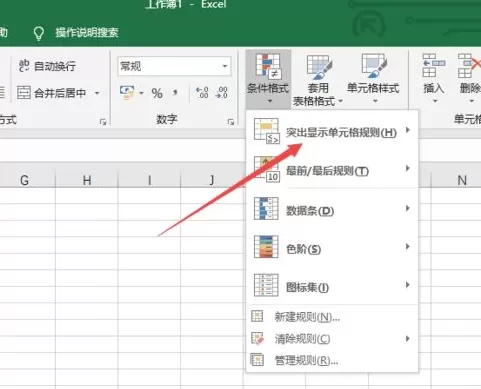Image resolution: width=481 pixels, height=389 pixels.
Task: Expand arrow beside 最前/最后规则
Action: (x=407, y=168)
